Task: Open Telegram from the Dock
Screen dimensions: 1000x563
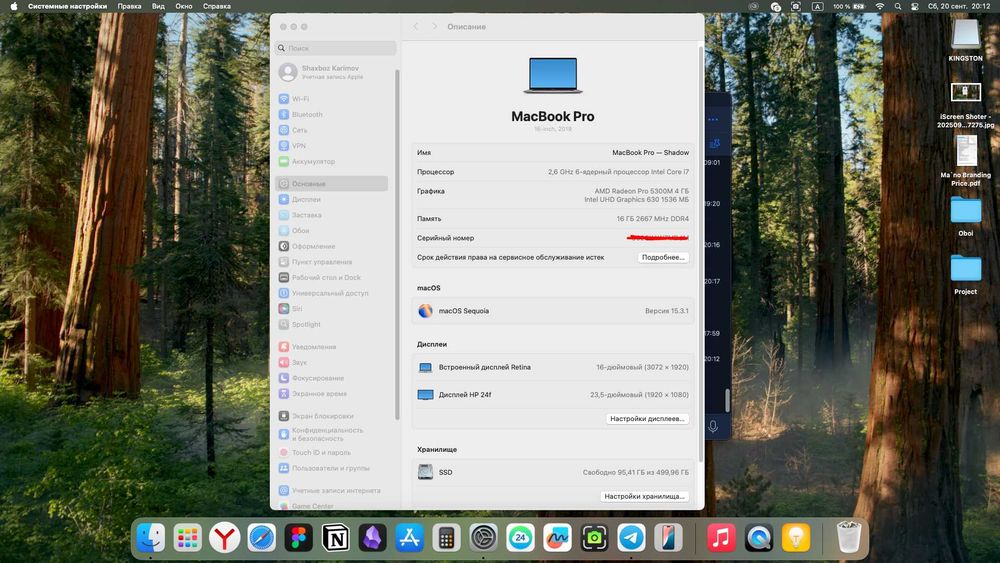Action: (631, 538)
